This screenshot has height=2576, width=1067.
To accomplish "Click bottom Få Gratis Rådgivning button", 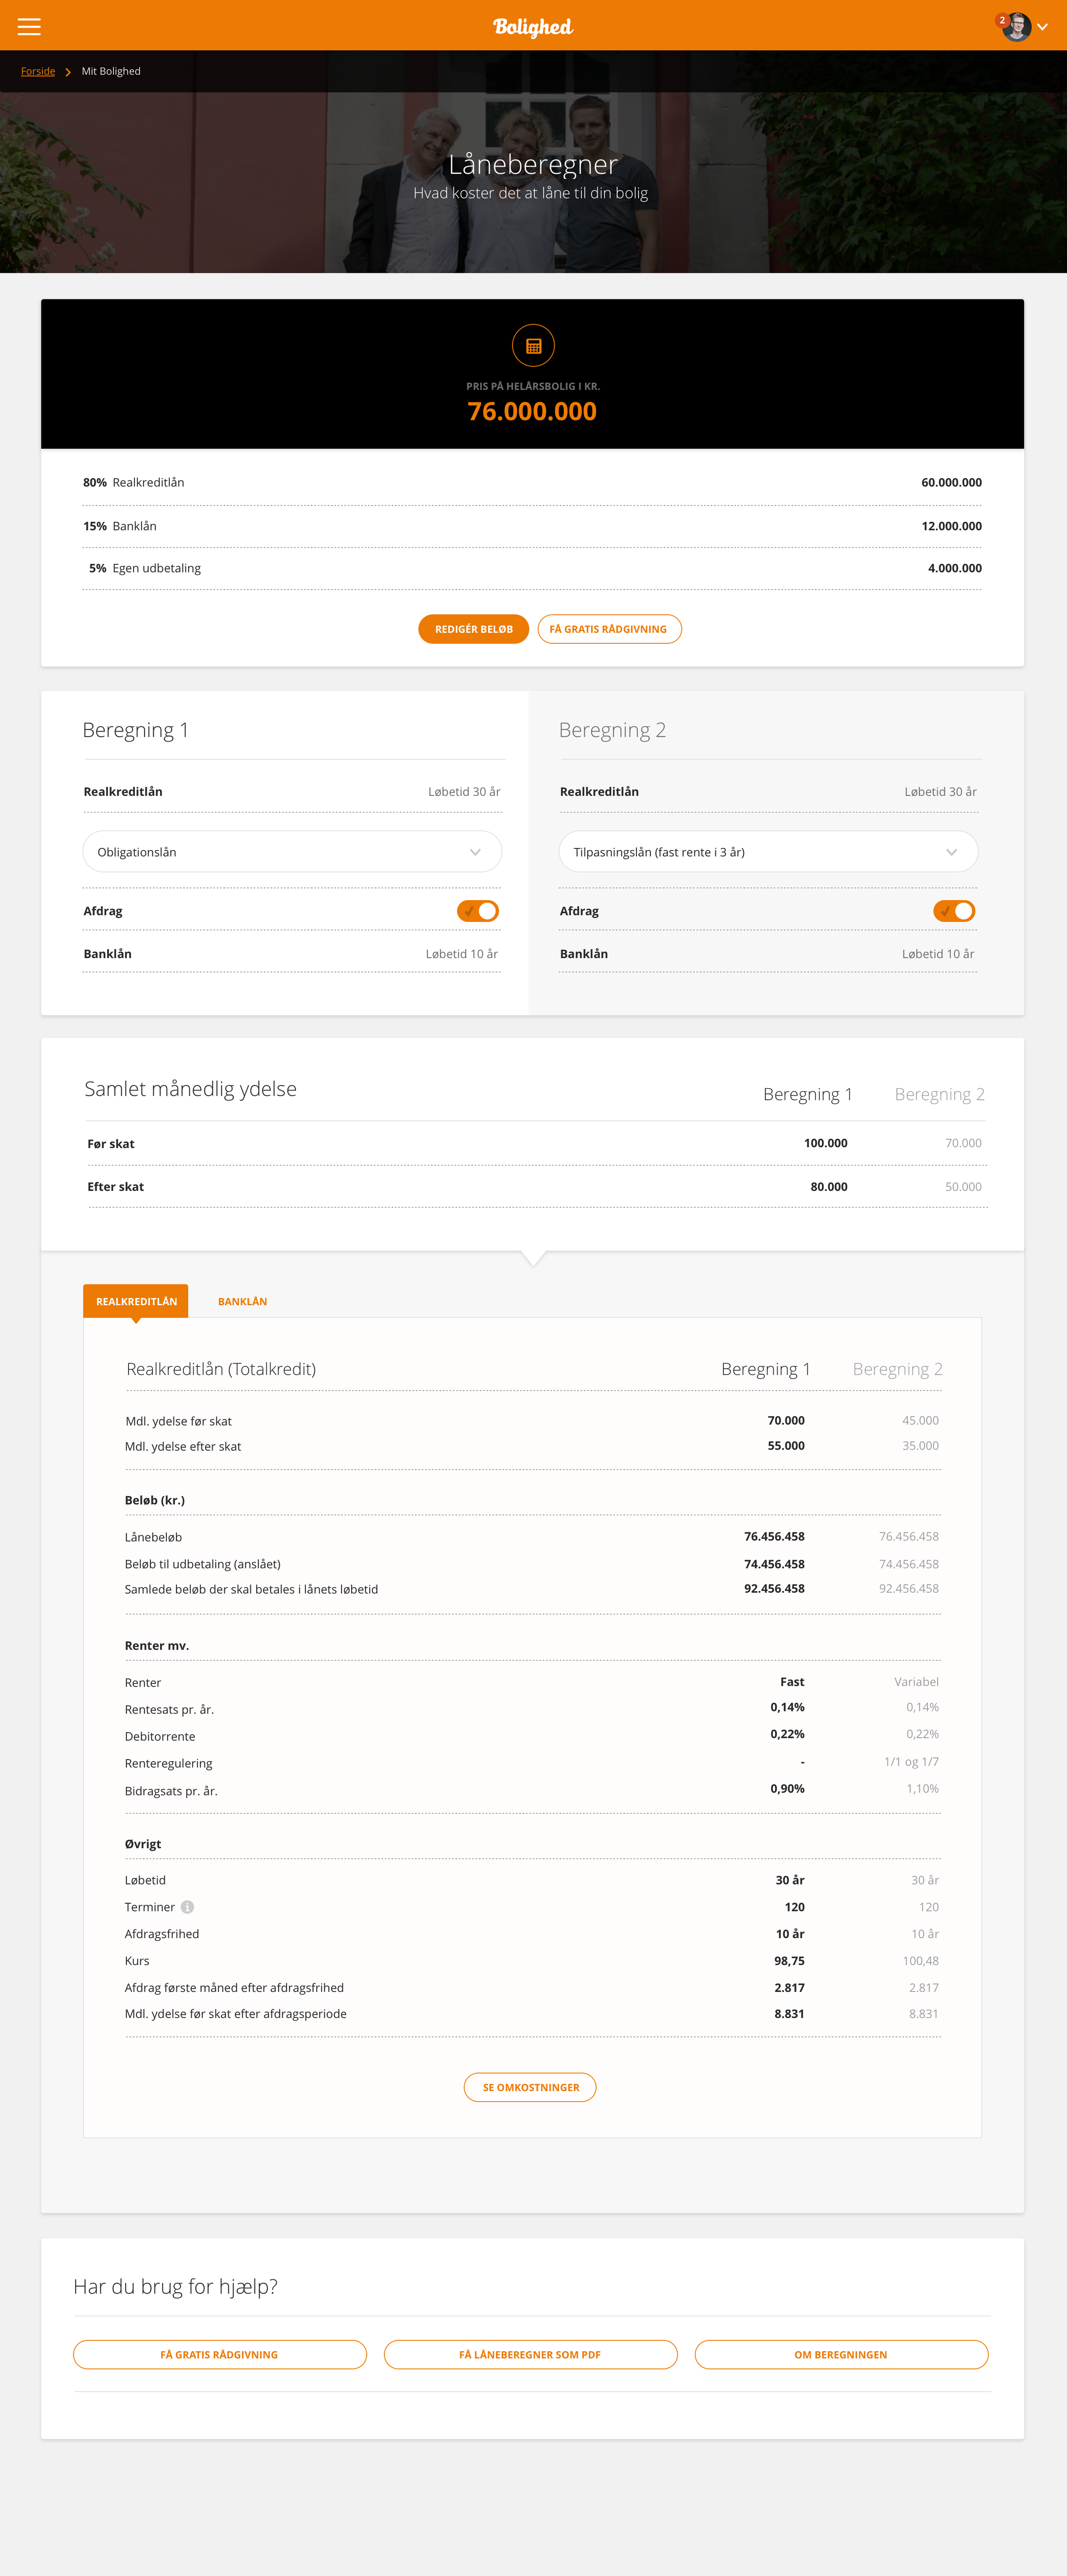I will click(220, 2354).
